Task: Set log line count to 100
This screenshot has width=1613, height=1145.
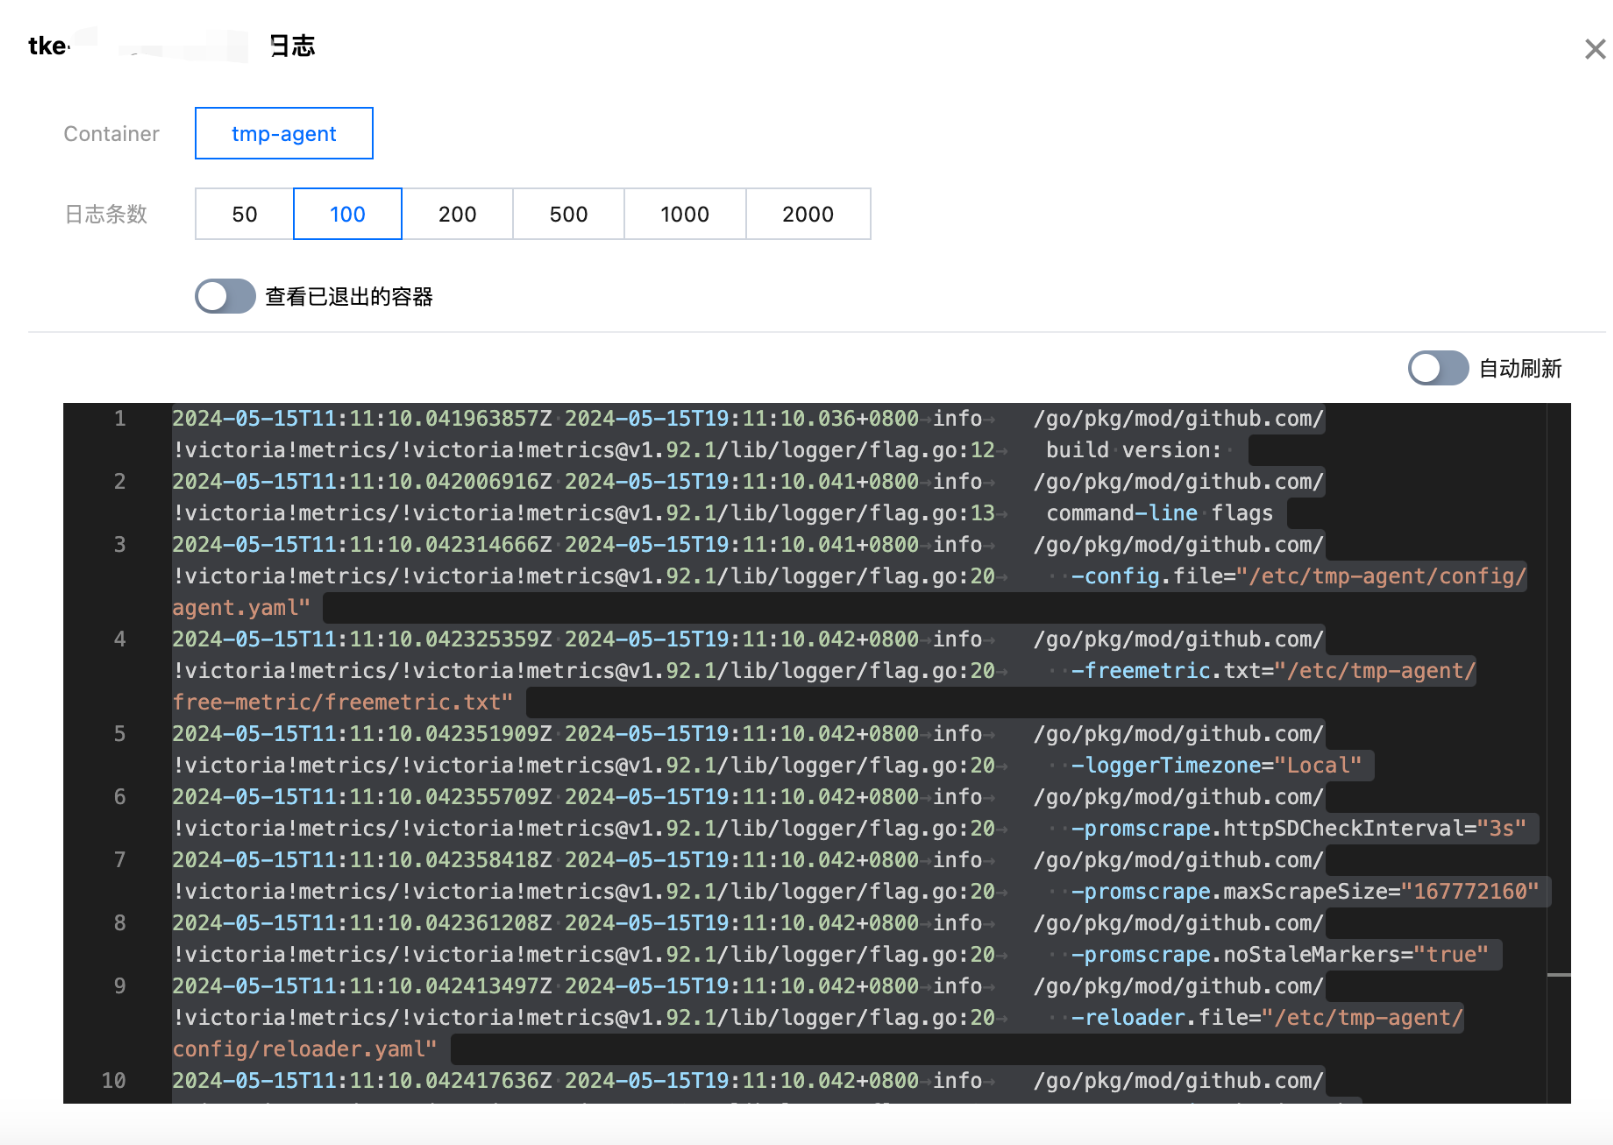Action: [348, 214]
